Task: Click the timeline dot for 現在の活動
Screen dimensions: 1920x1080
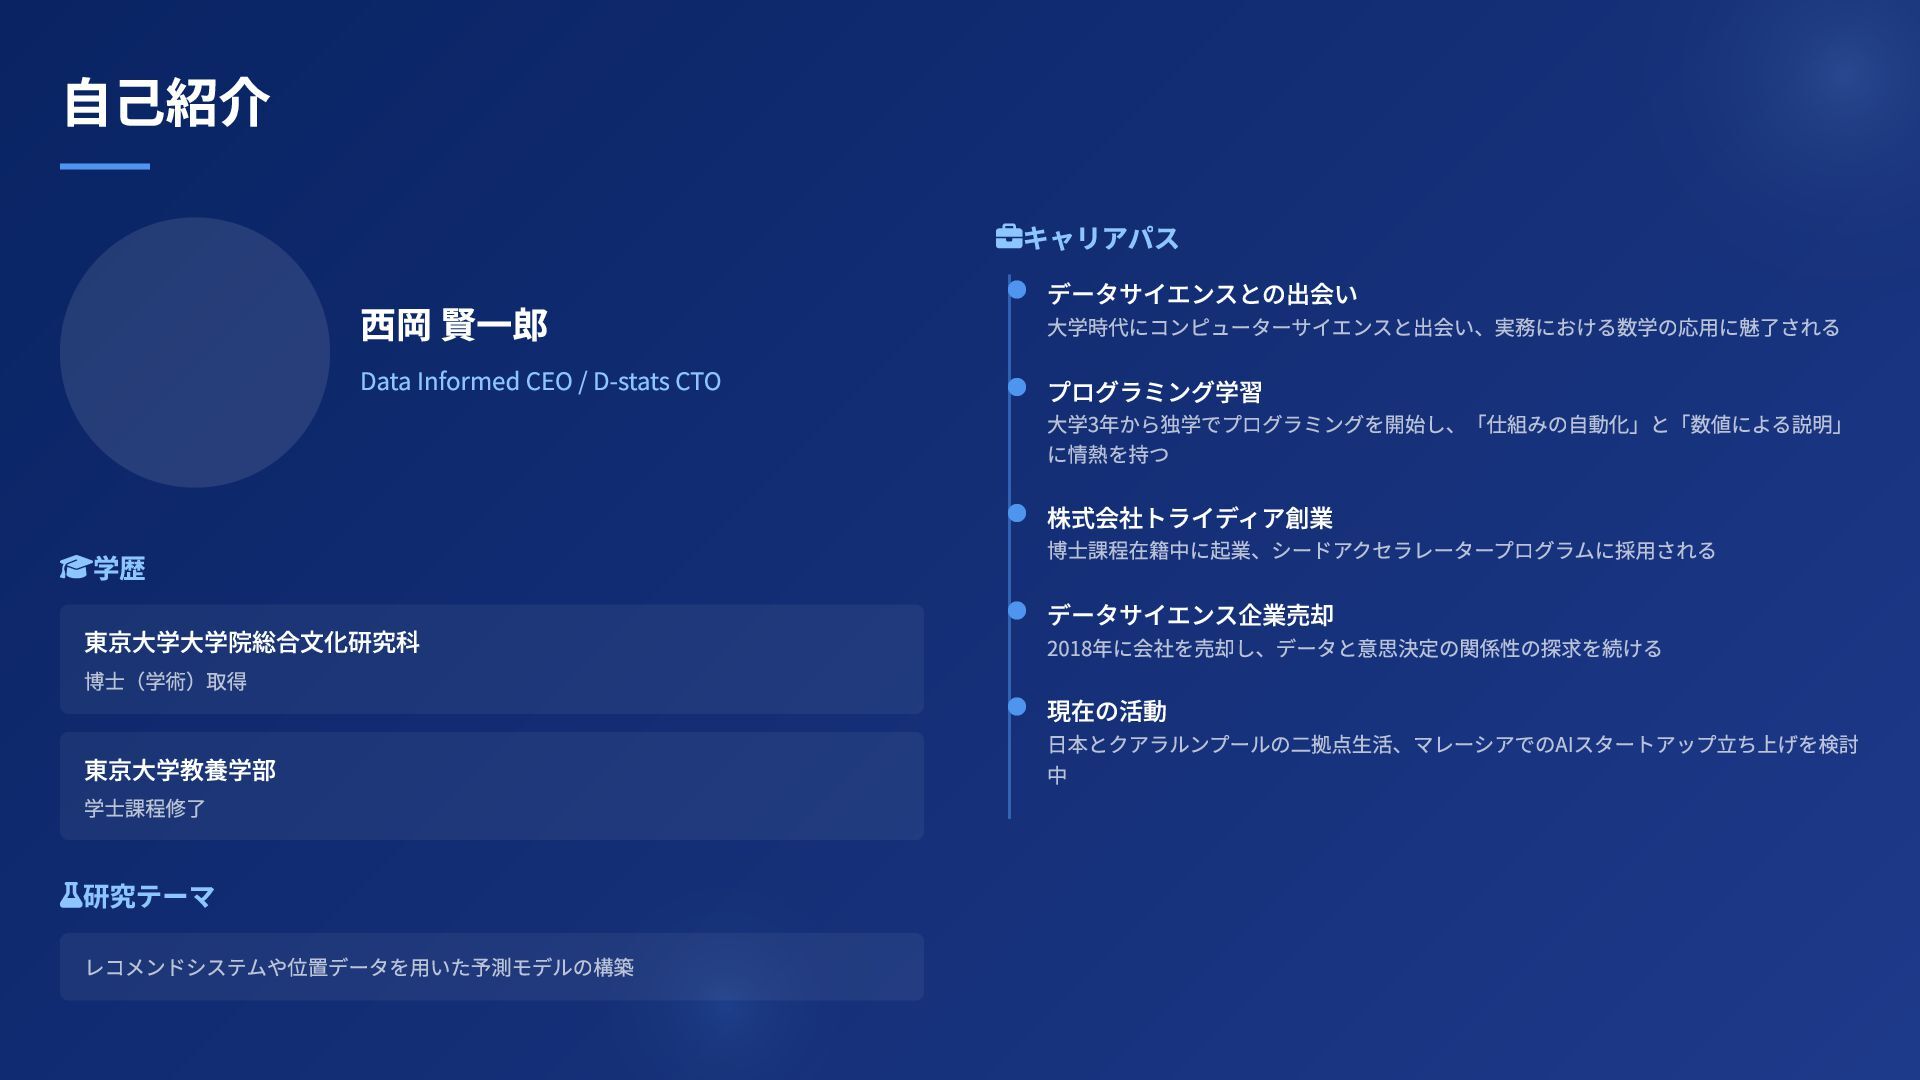Action: [1017, 707]
